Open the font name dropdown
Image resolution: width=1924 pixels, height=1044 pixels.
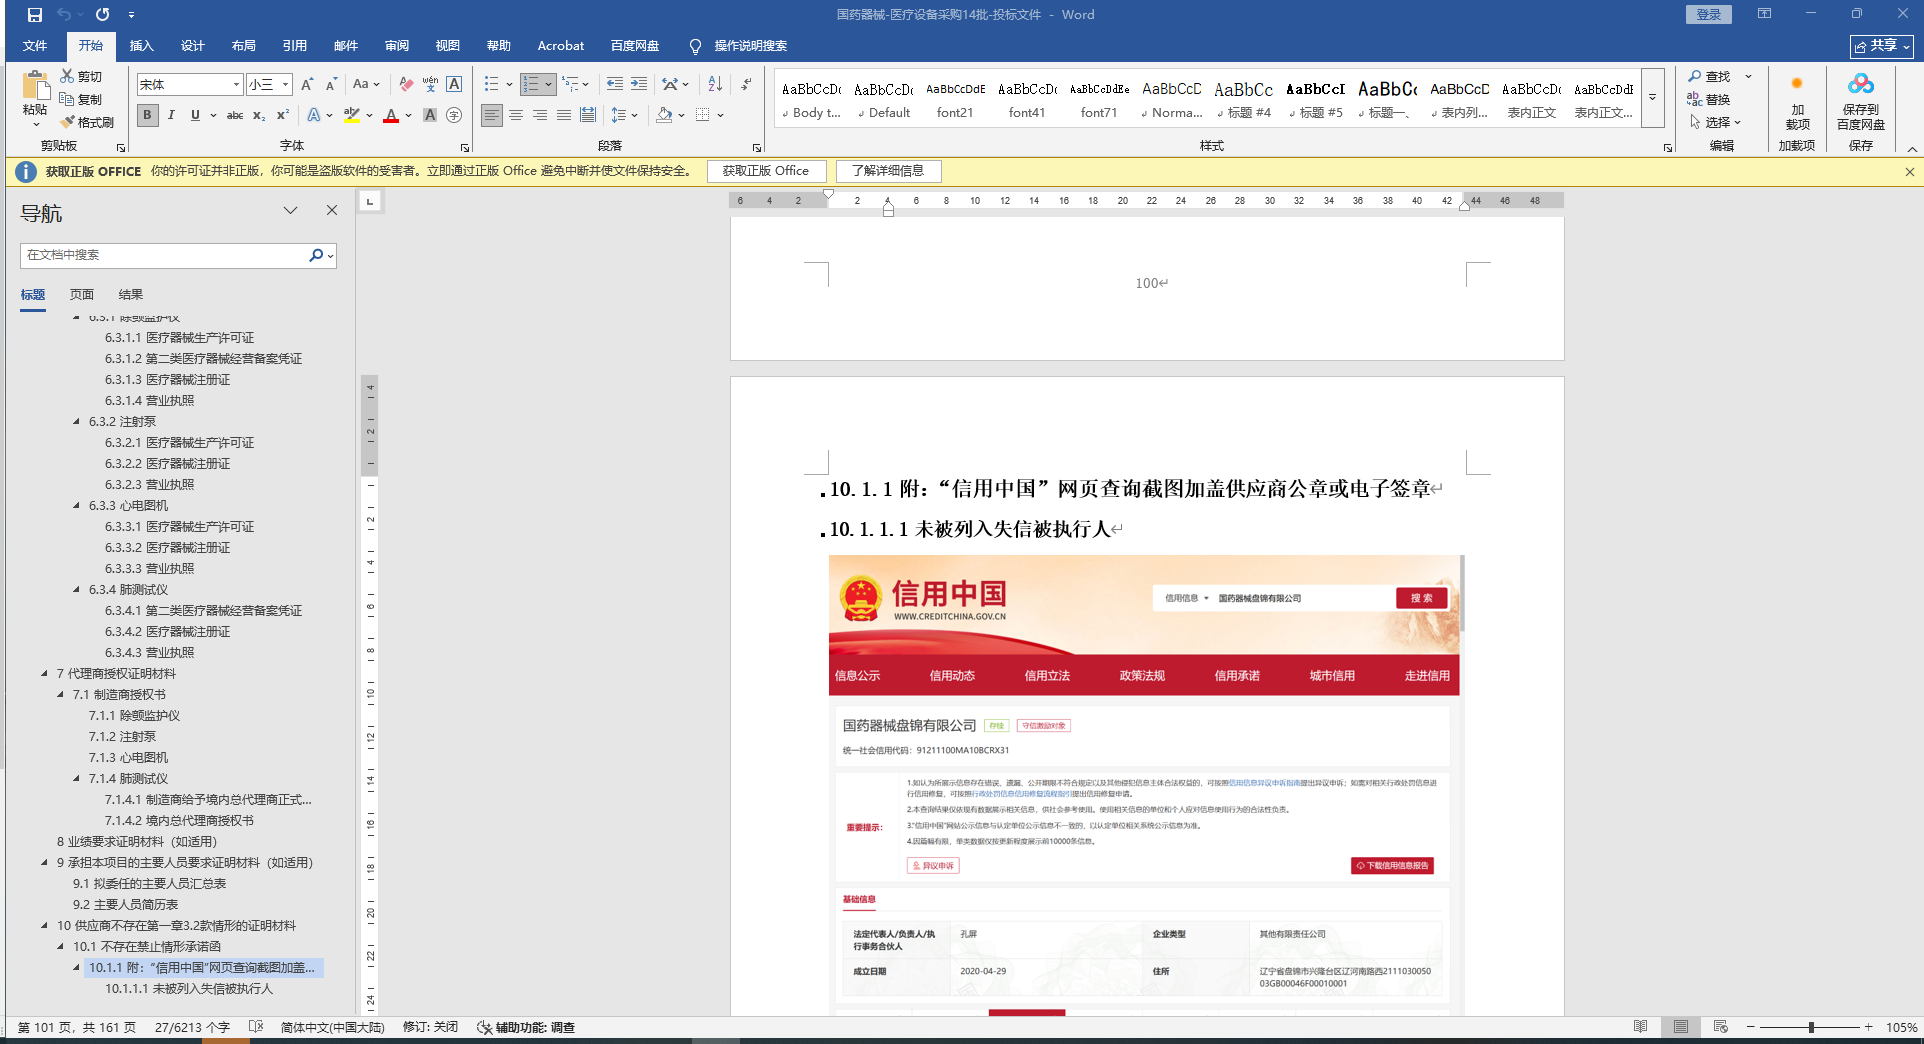[x=236, y=85]
